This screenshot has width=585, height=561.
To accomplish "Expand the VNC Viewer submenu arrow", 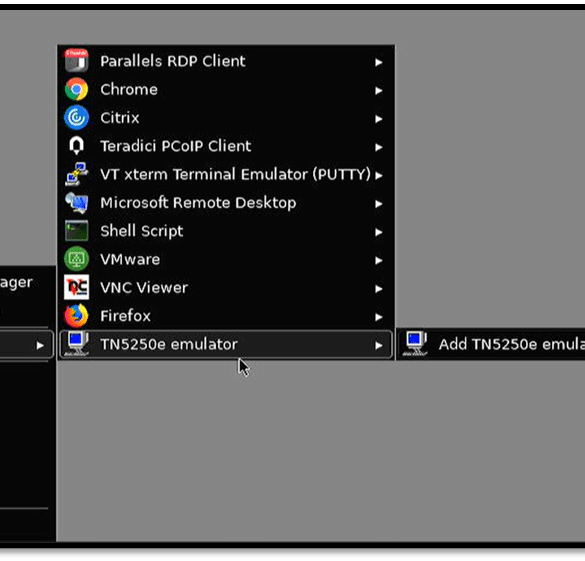I will (379, 288).
